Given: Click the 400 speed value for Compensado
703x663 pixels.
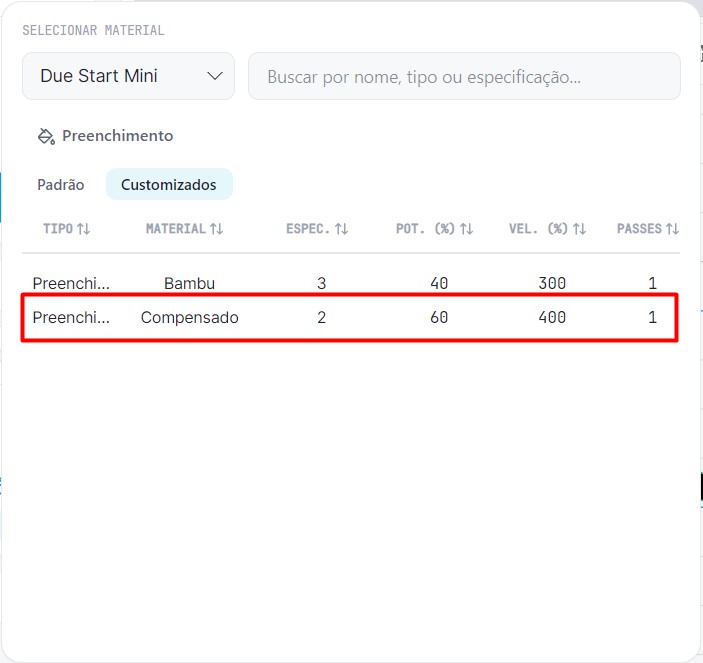Looking at the screenshot, I should pos(552,317).
